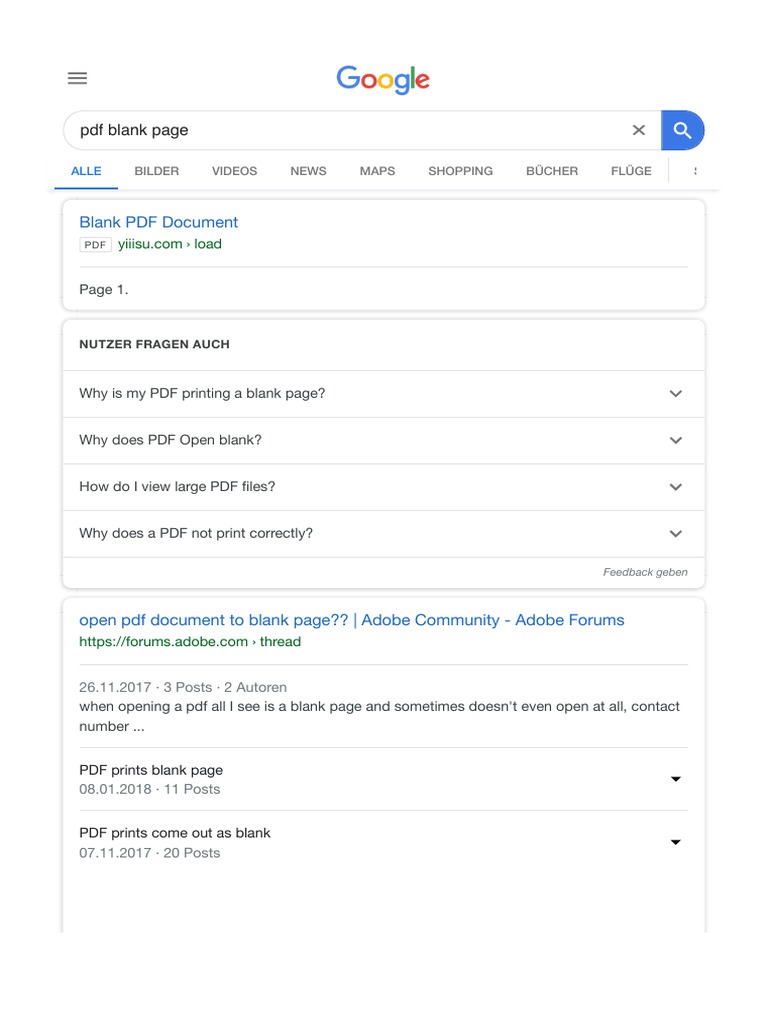Expand "How do I view large PDF files?"
768x1024 pixels.
pyautogui.click(x=676, y=487)
